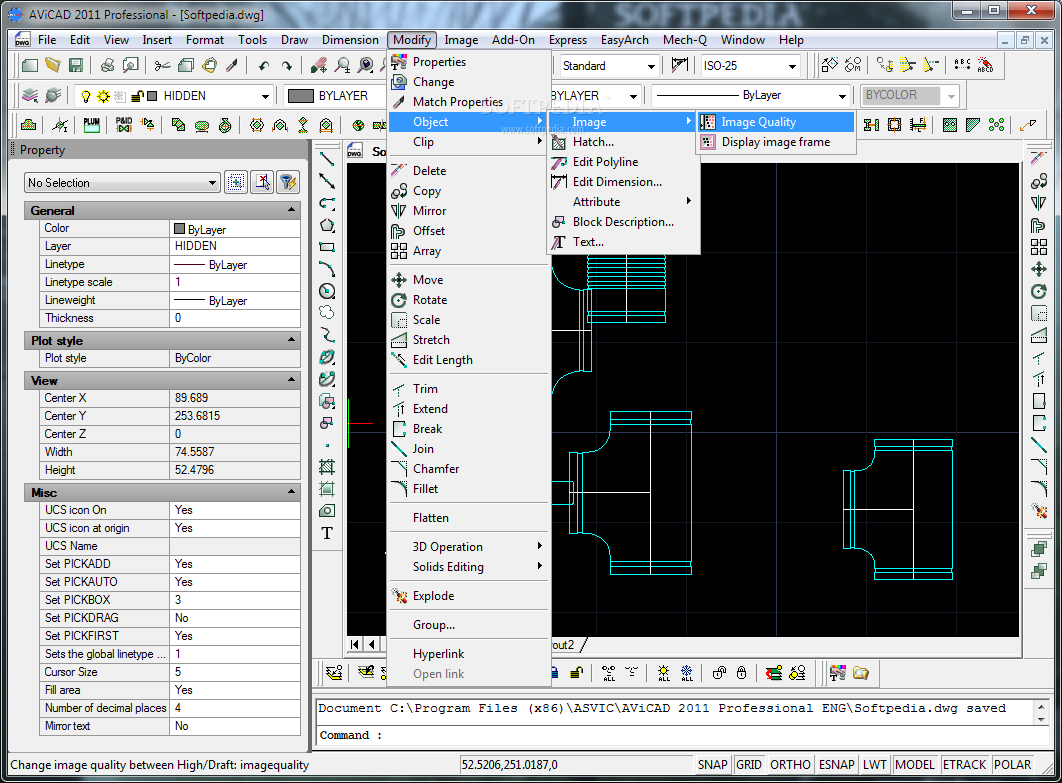Screen dimensions: 1062x783
Task: Expand the Solids Editing submenu
Action: pos(469,567)
